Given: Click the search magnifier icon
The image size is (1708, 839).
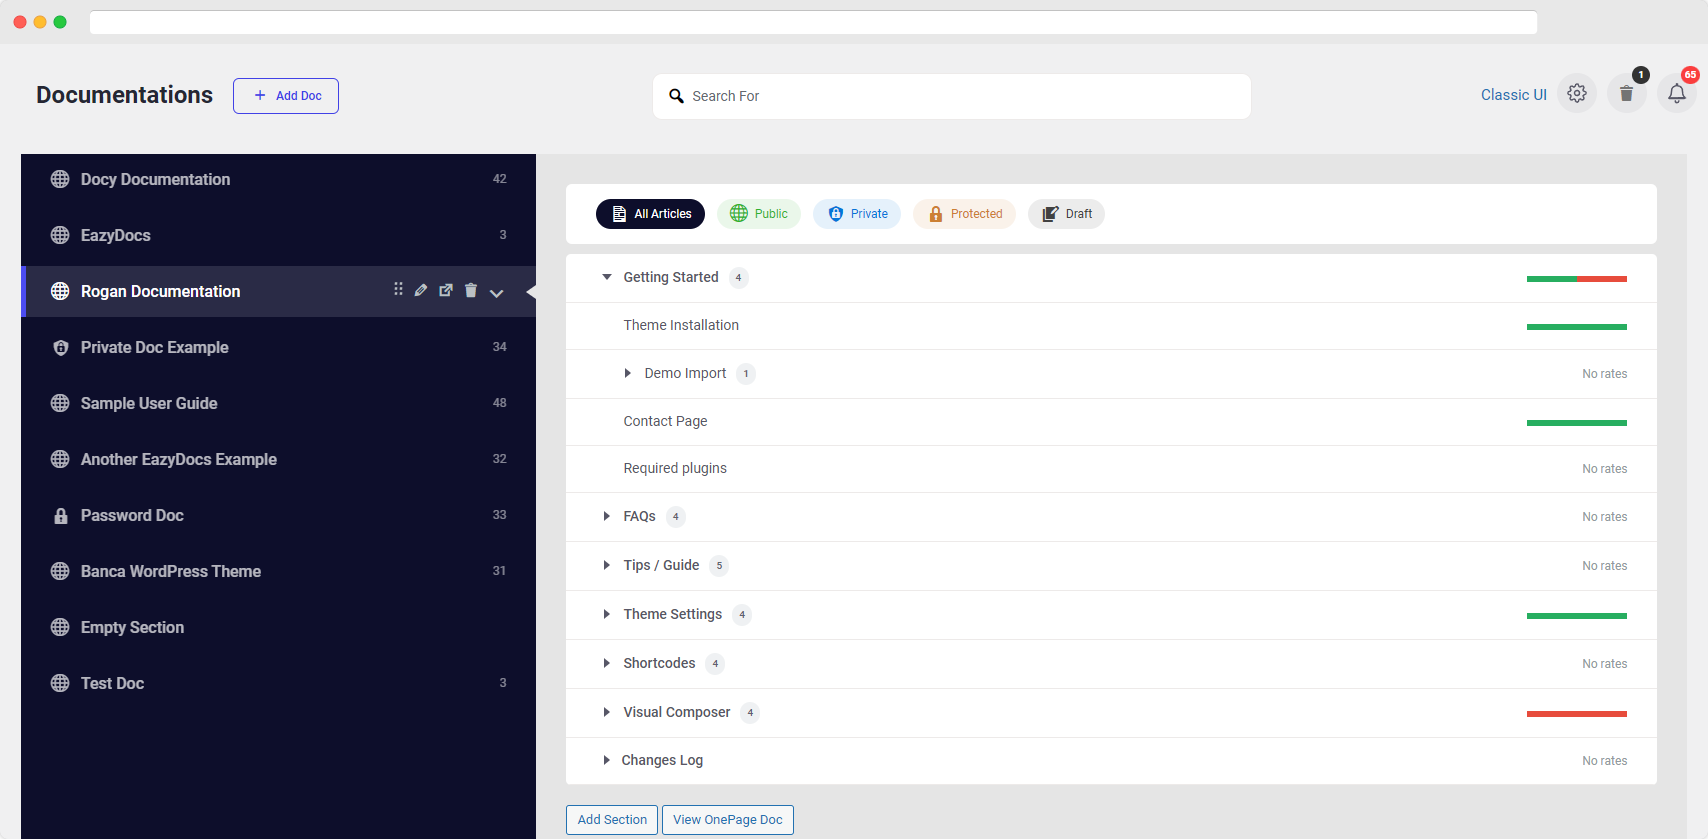Looking at the screenshot, I should pos(677,96).
